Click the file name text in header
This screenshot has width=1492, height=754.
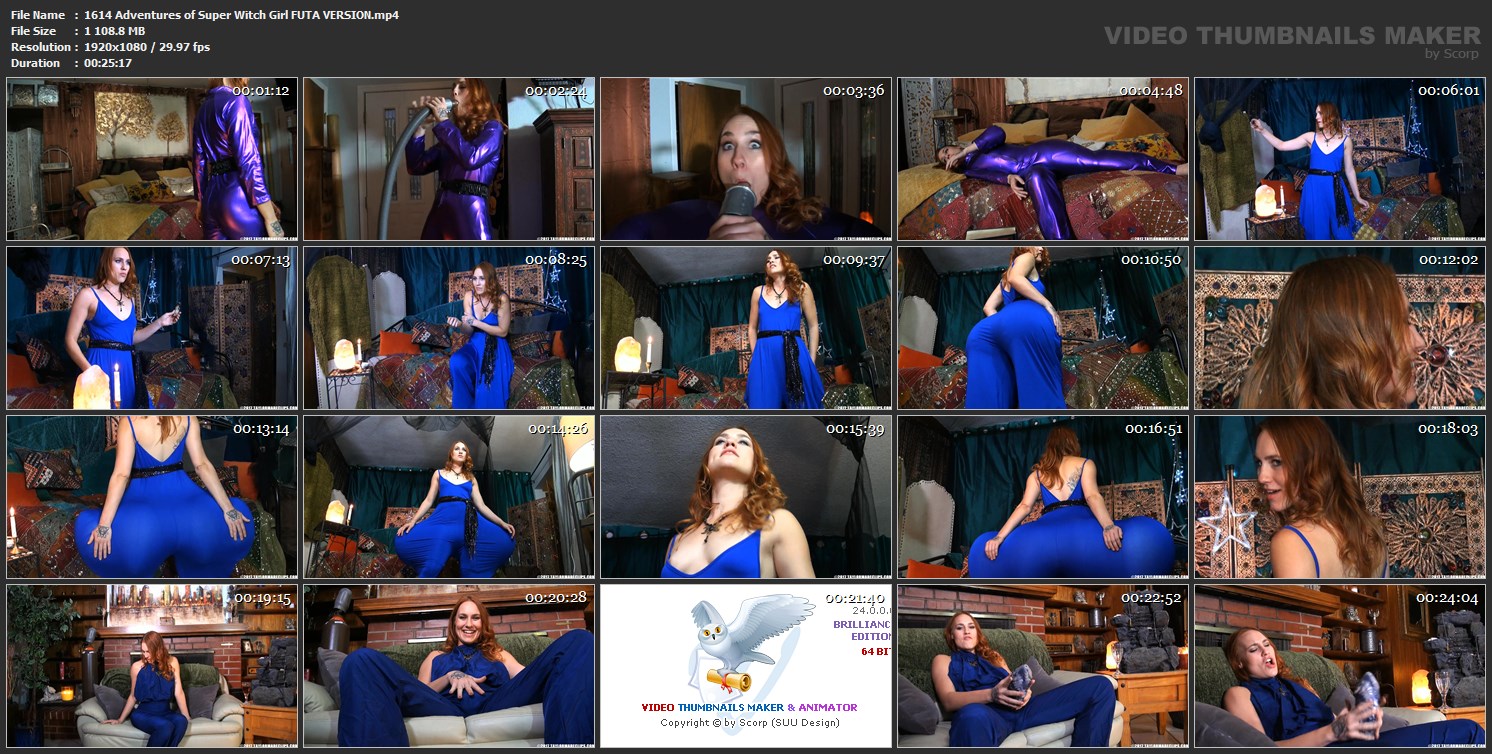coord(241,15)
